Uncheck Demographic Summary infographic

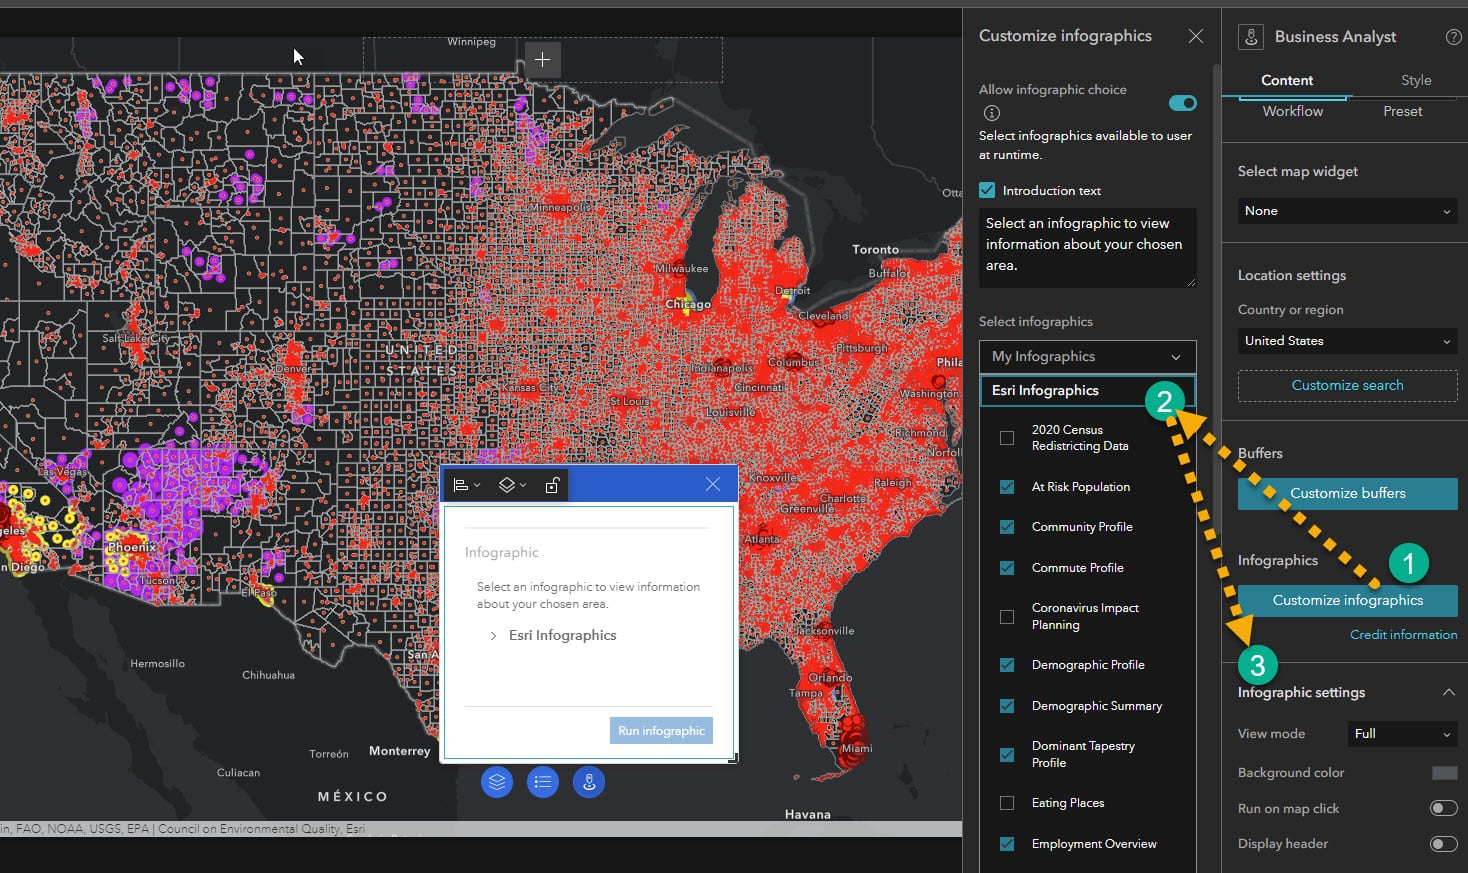[x=1007, y=706]
